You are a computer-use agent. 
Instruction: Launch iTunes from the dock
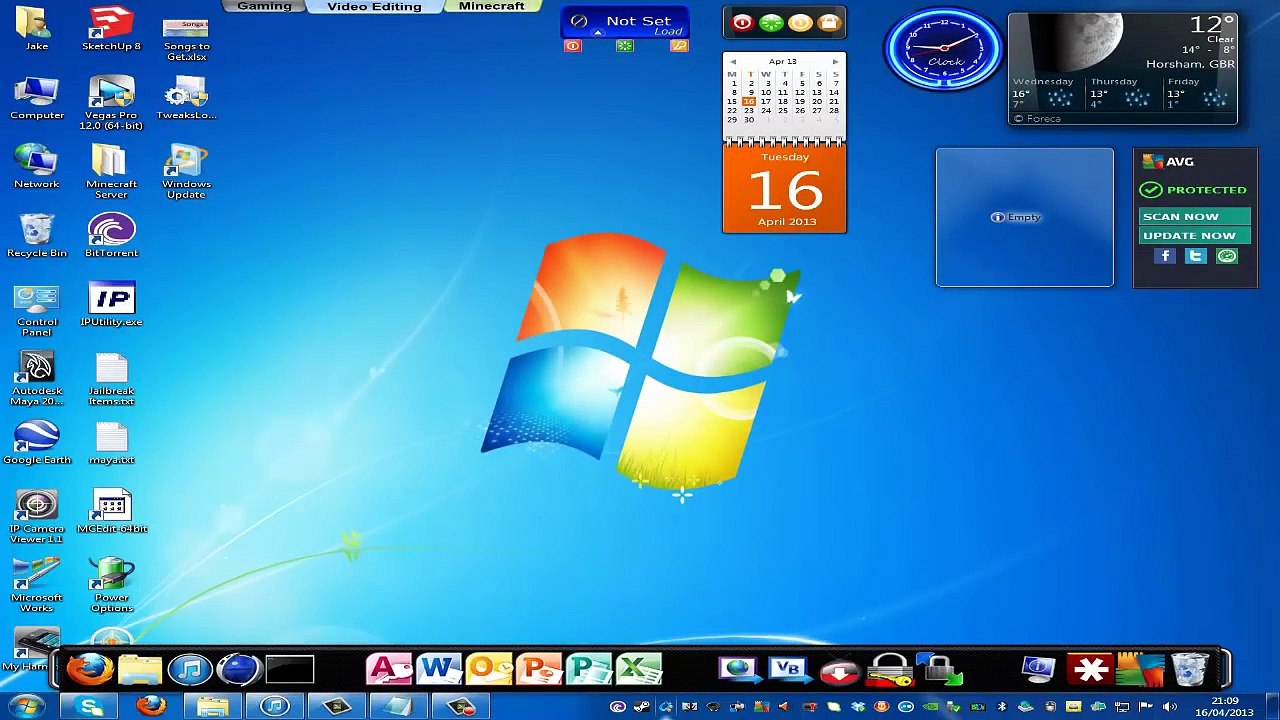[x=189, y=668]
